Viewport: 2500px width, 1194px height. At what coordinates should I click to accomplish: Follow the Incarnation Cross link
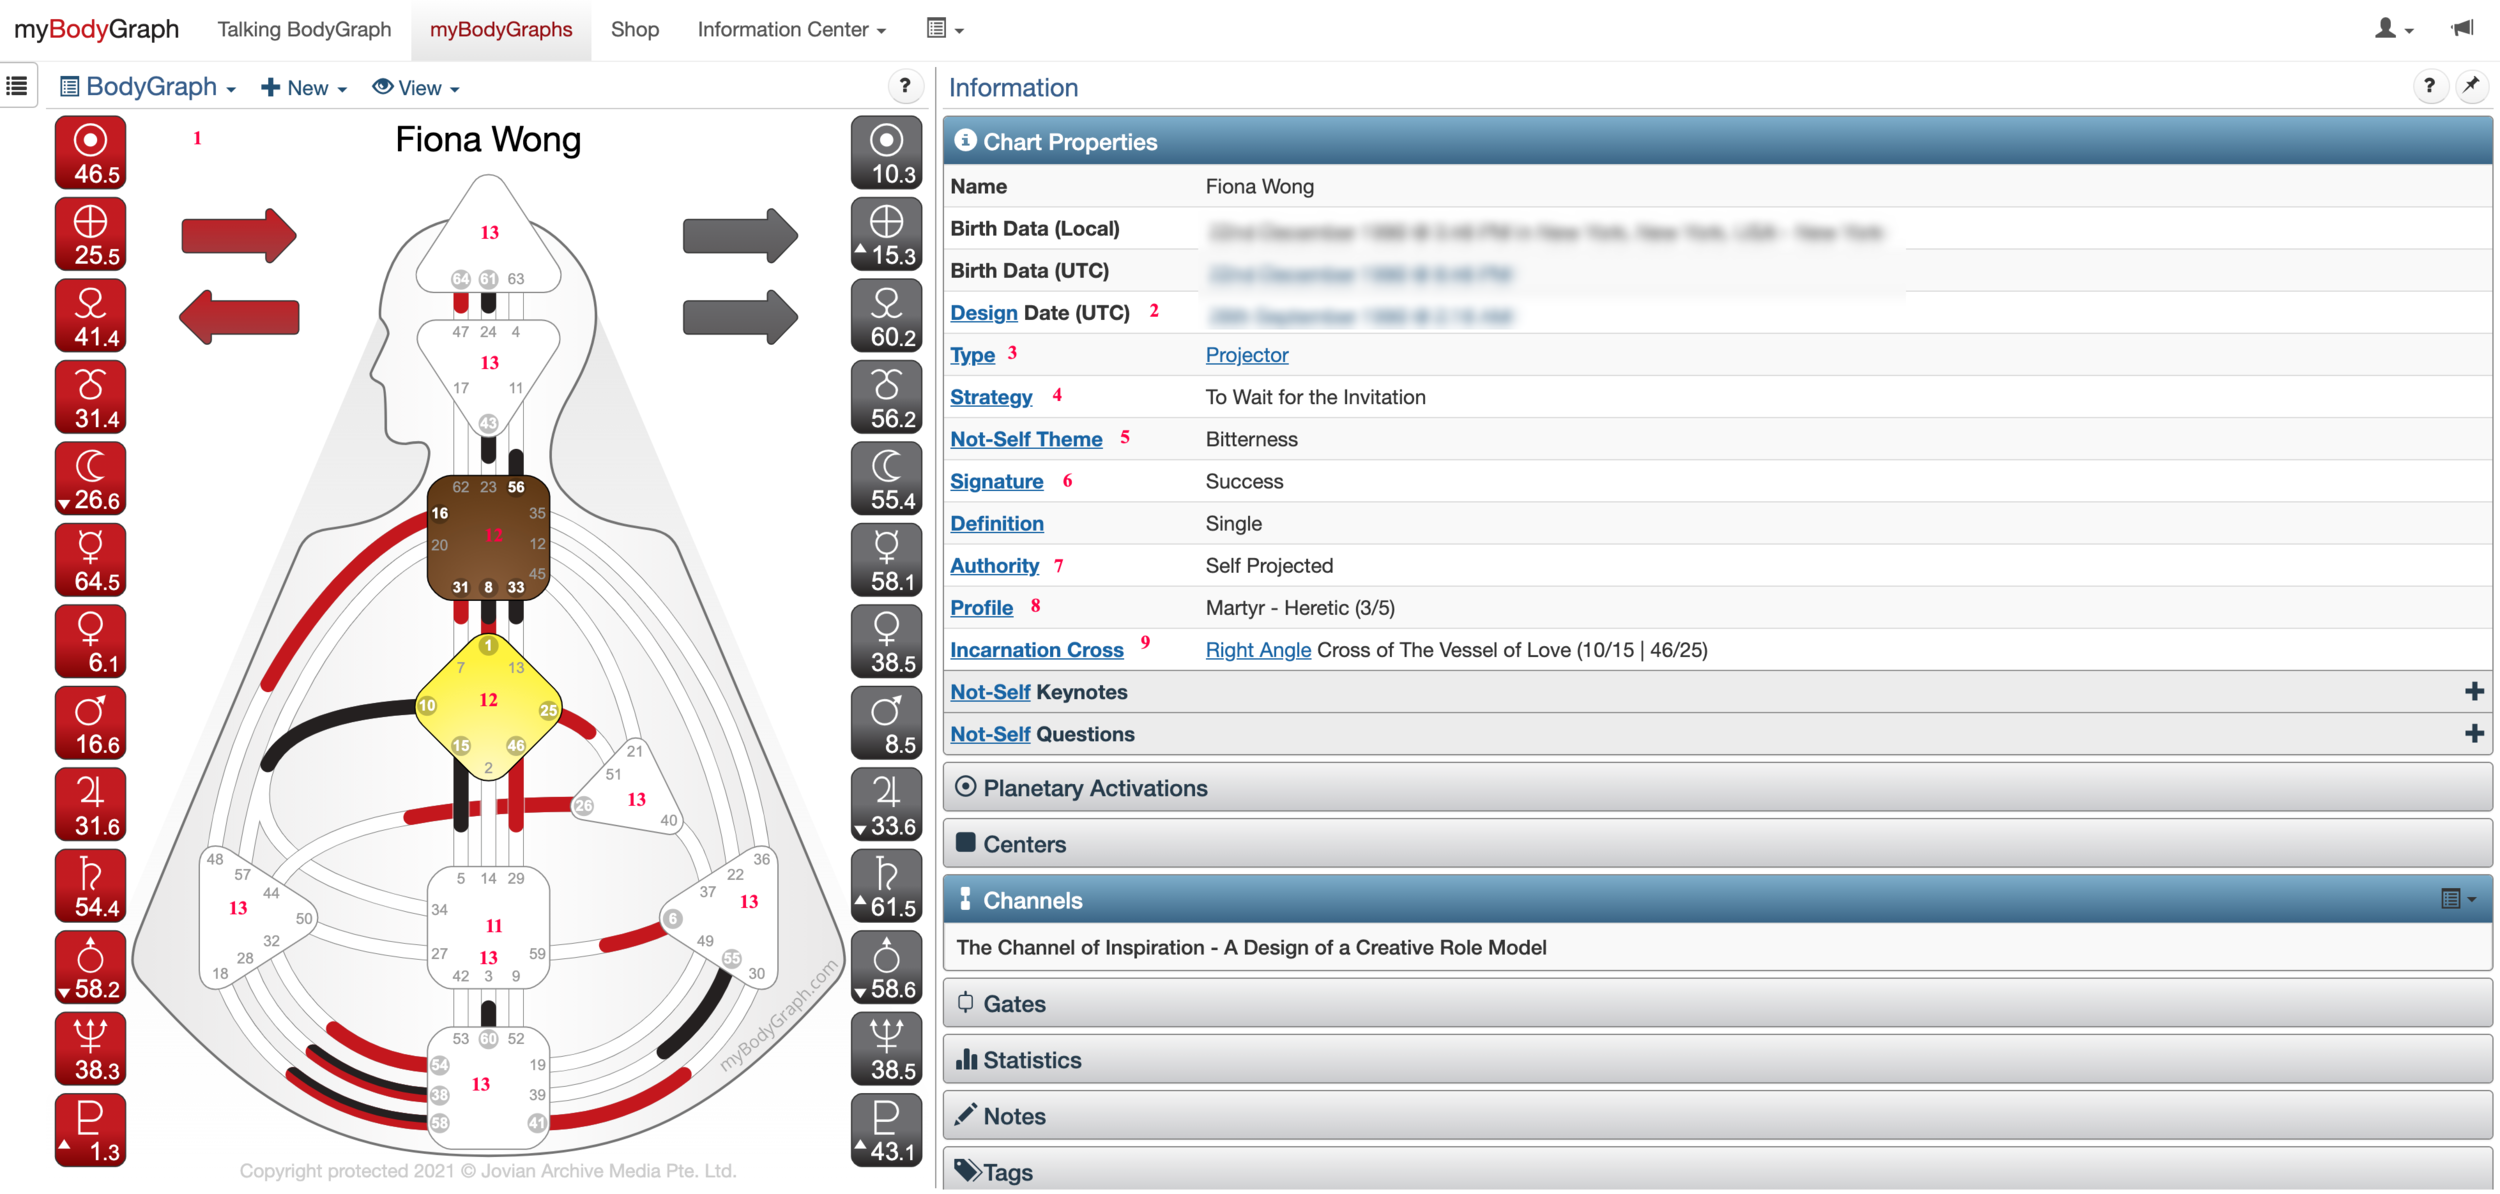click(x=1037, y=650)
